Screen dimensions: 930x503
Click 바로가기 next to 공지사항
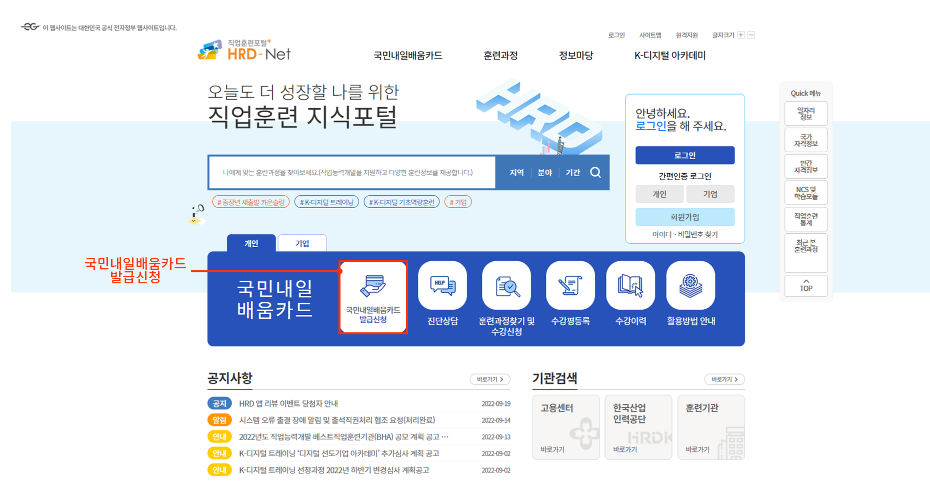click(x=490, y=379)
